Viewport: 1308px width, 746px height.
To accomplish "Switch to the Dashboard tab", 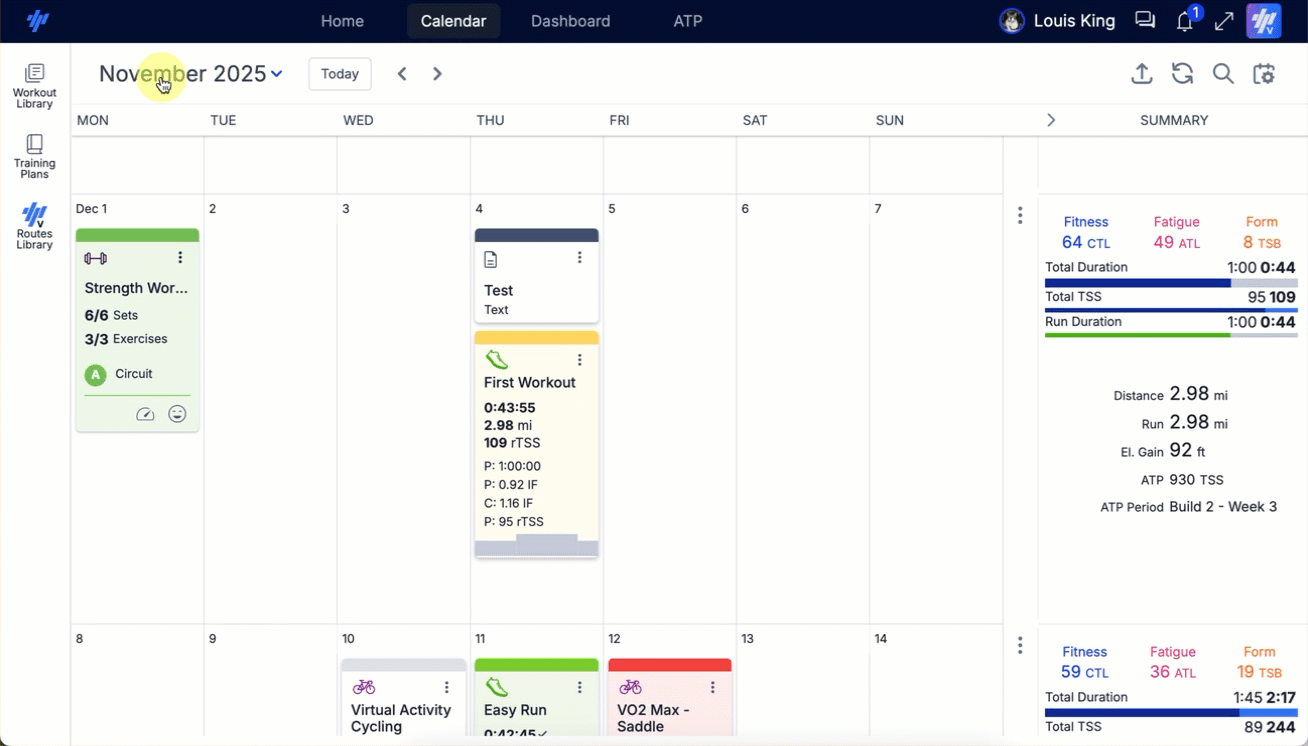I will click(570, 21).
